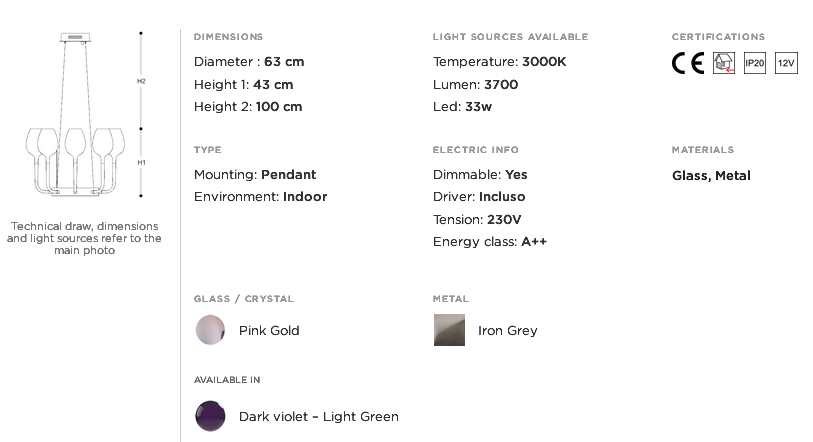Viewport: 813px width, 442px height.
Task: Click the technical draw caption text
Action: coord(84,238)
